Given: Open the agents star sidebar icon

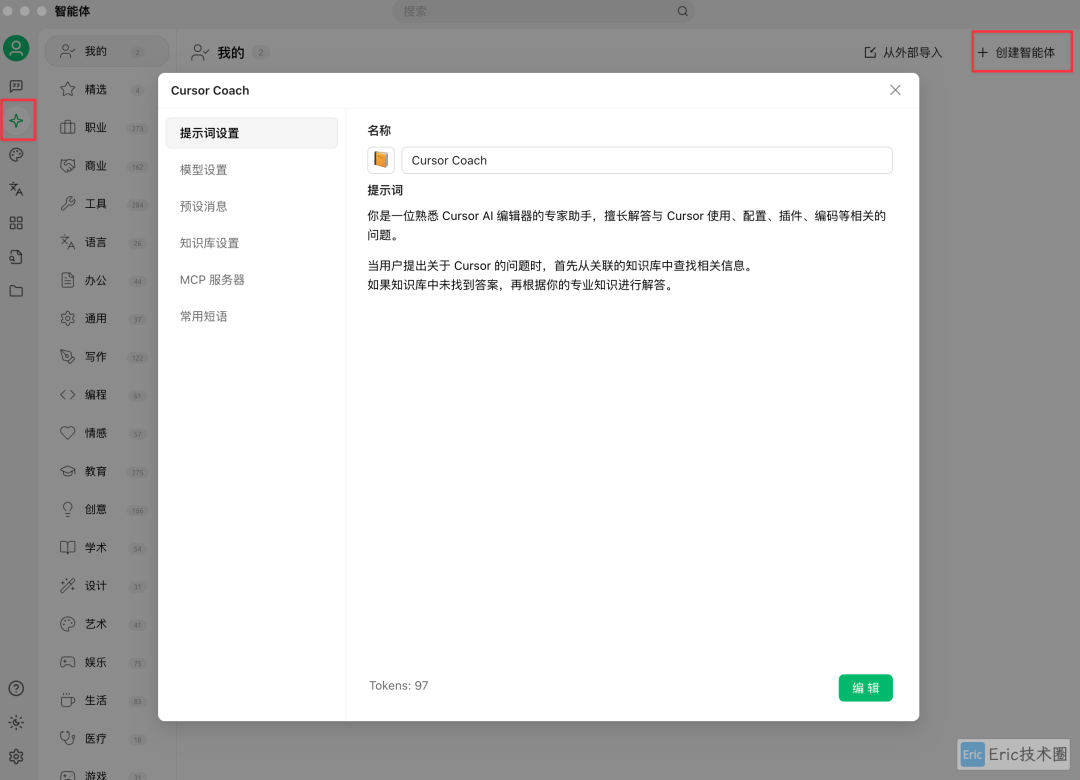Looking at the screenshot, I should (x=17, y=121).
